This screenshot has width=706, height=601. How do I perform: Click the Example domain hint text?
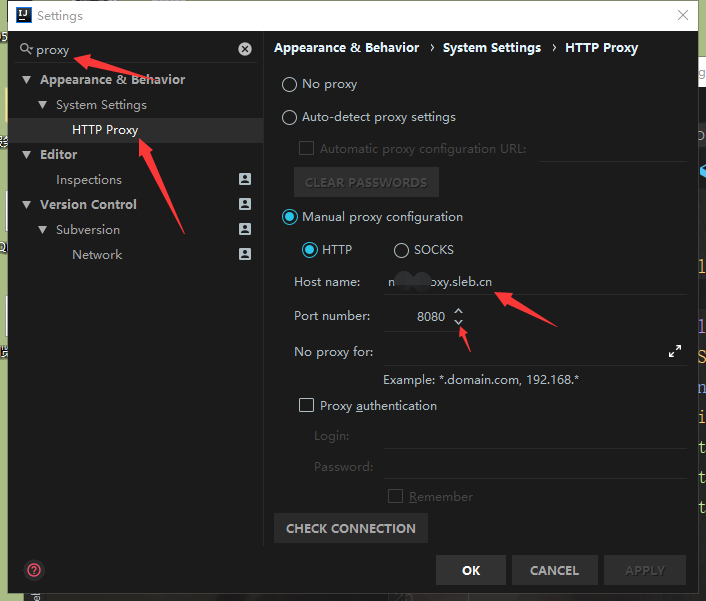pos(481,380)
